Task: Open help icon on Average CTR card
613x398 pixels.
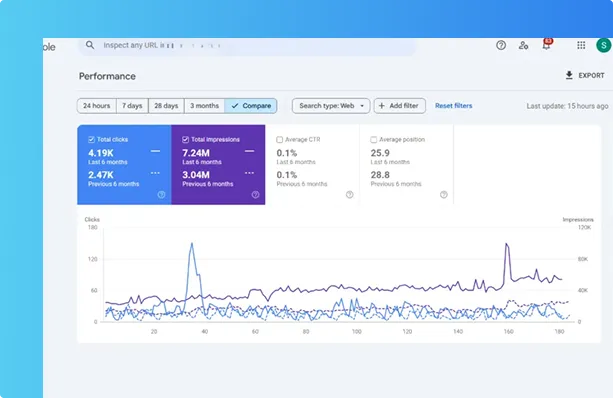Action: (350, 194)
